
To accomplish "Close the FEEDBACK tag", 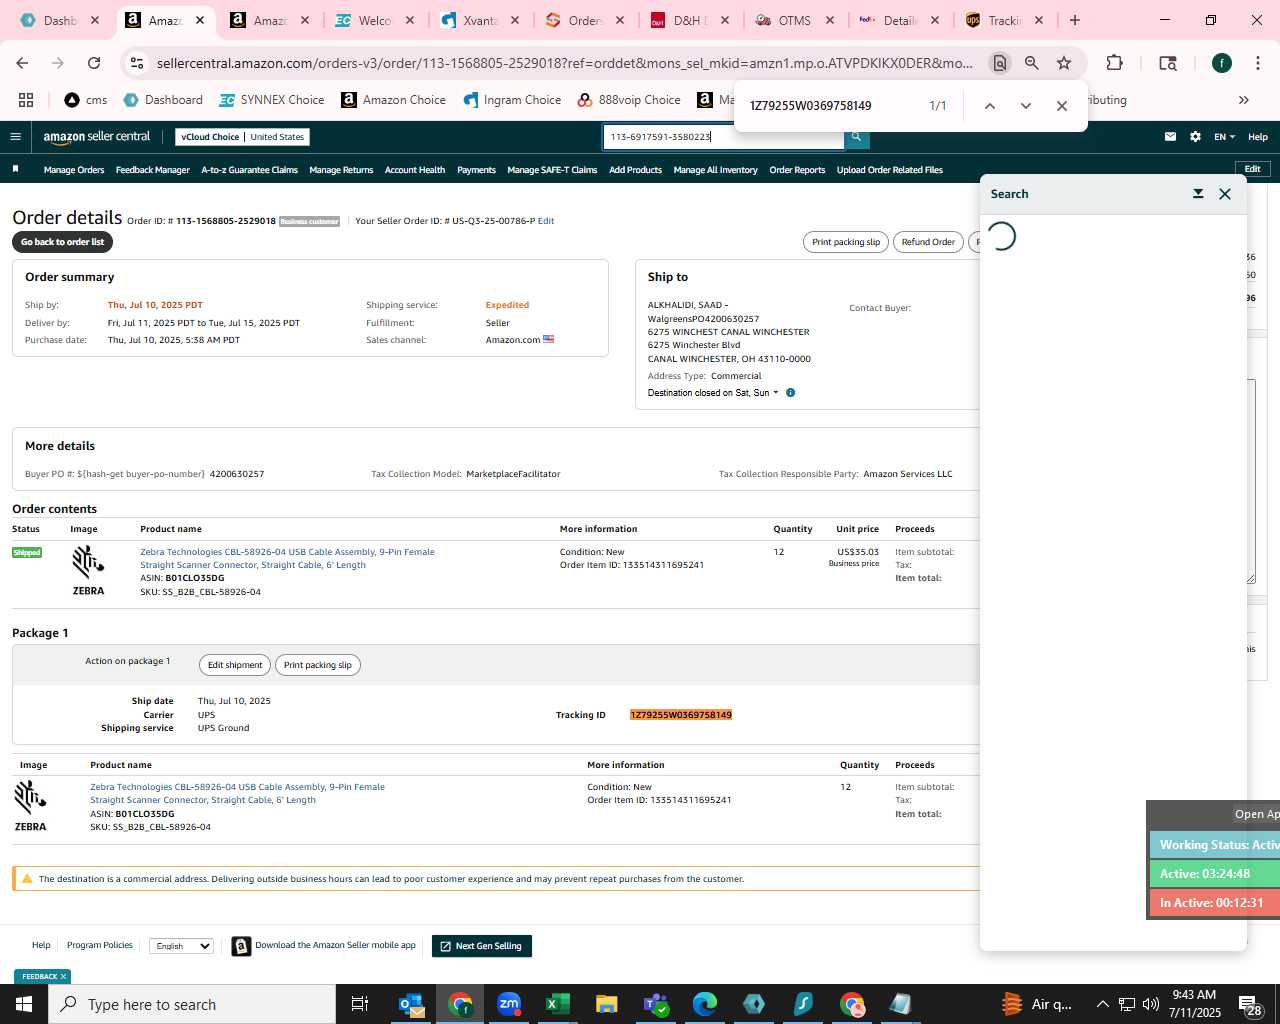I will pyautogui.click(x=63, y=977).
